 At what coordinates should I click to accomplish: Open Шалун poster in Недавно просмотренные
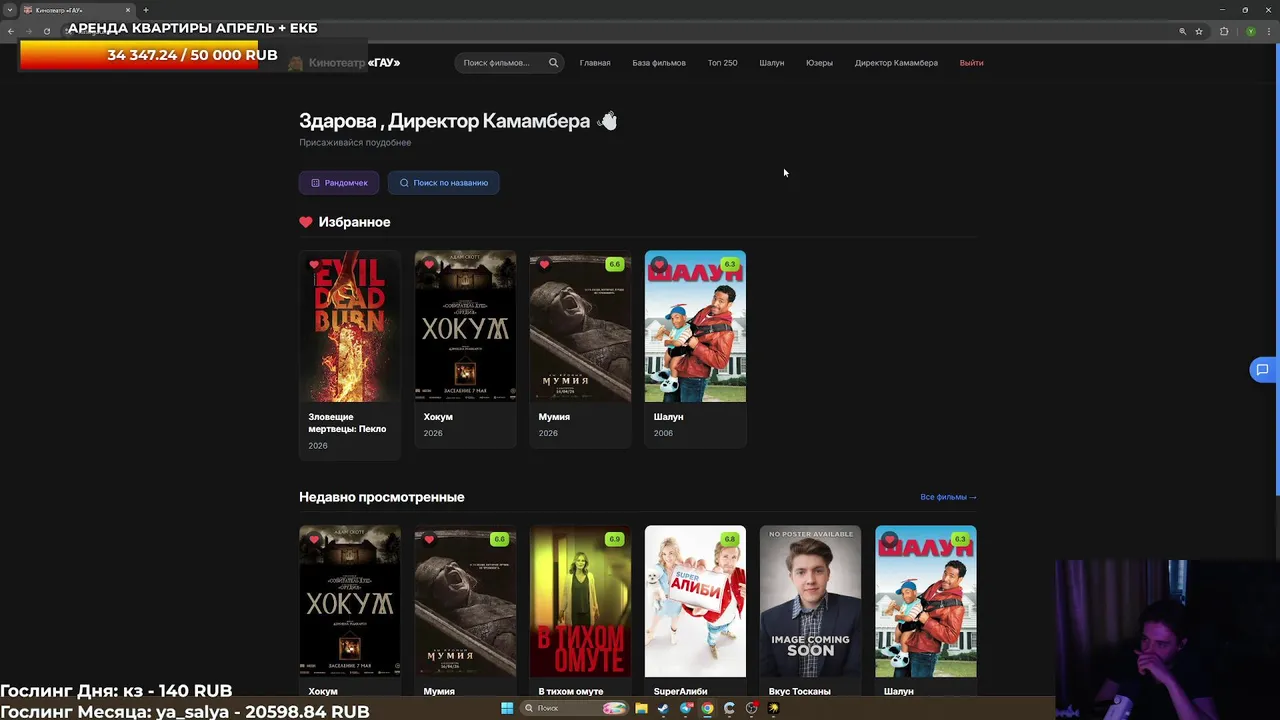point(925,601)
